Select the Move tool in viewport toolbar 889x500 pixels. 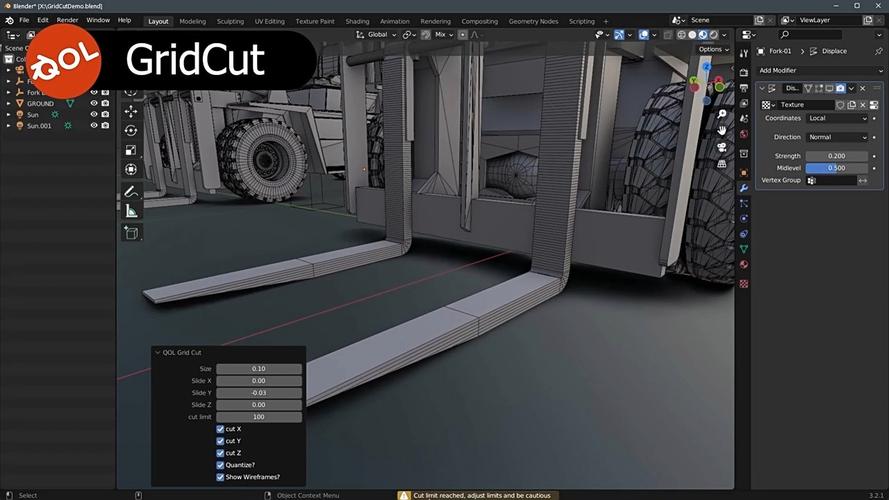131,111
